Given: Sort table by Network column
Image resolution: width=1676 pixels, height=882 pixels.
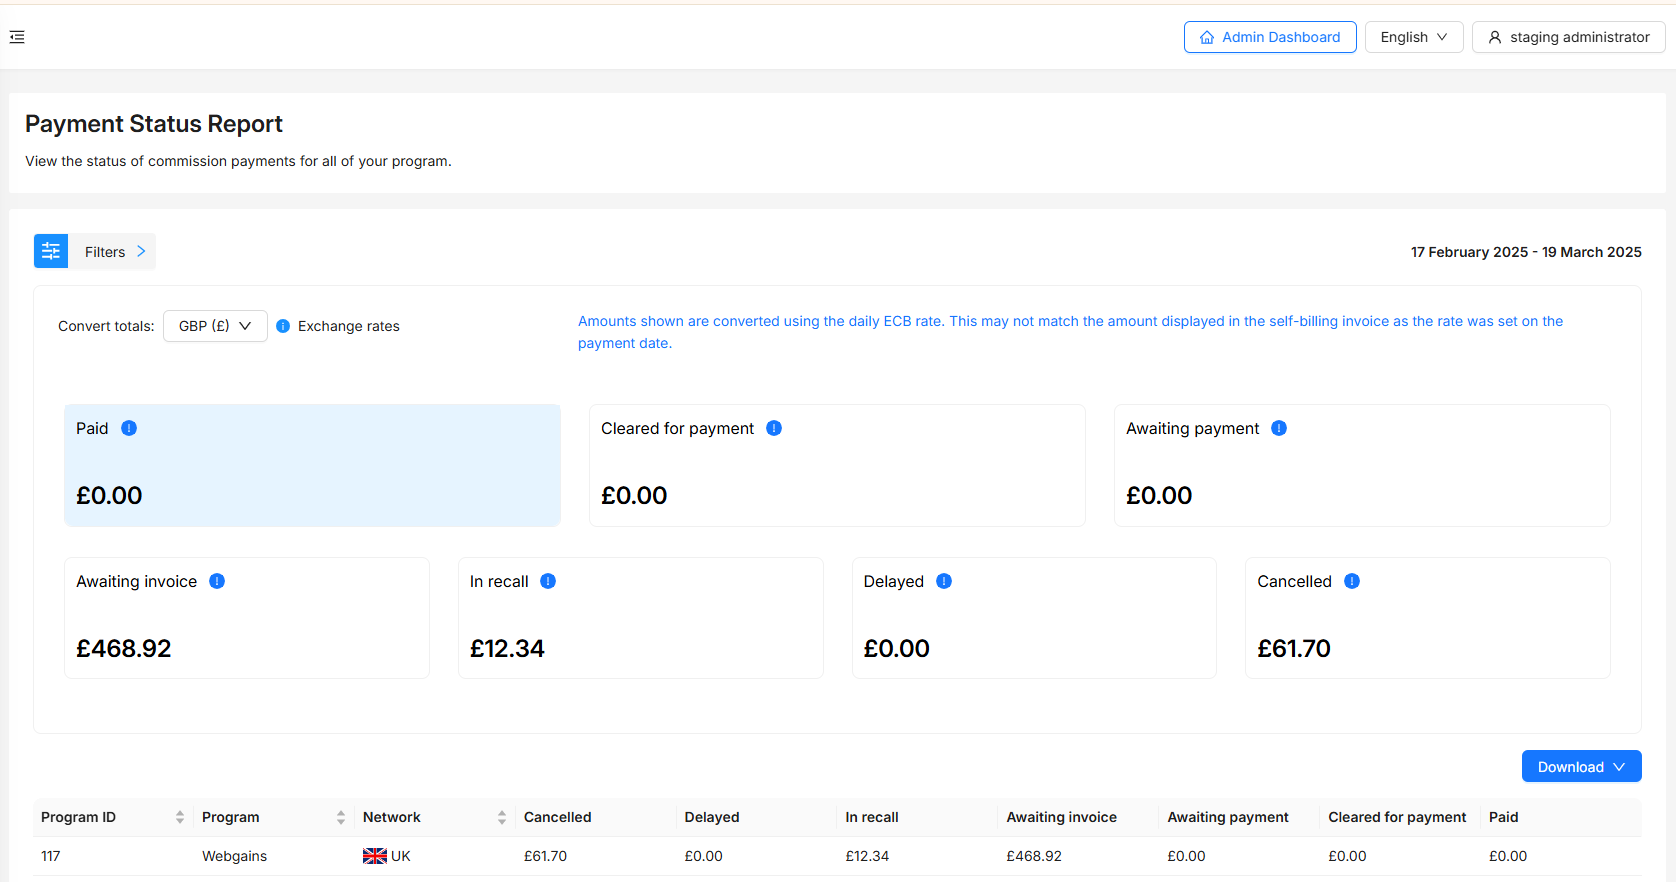Looking at the screenshot, I should pos(502,817).
